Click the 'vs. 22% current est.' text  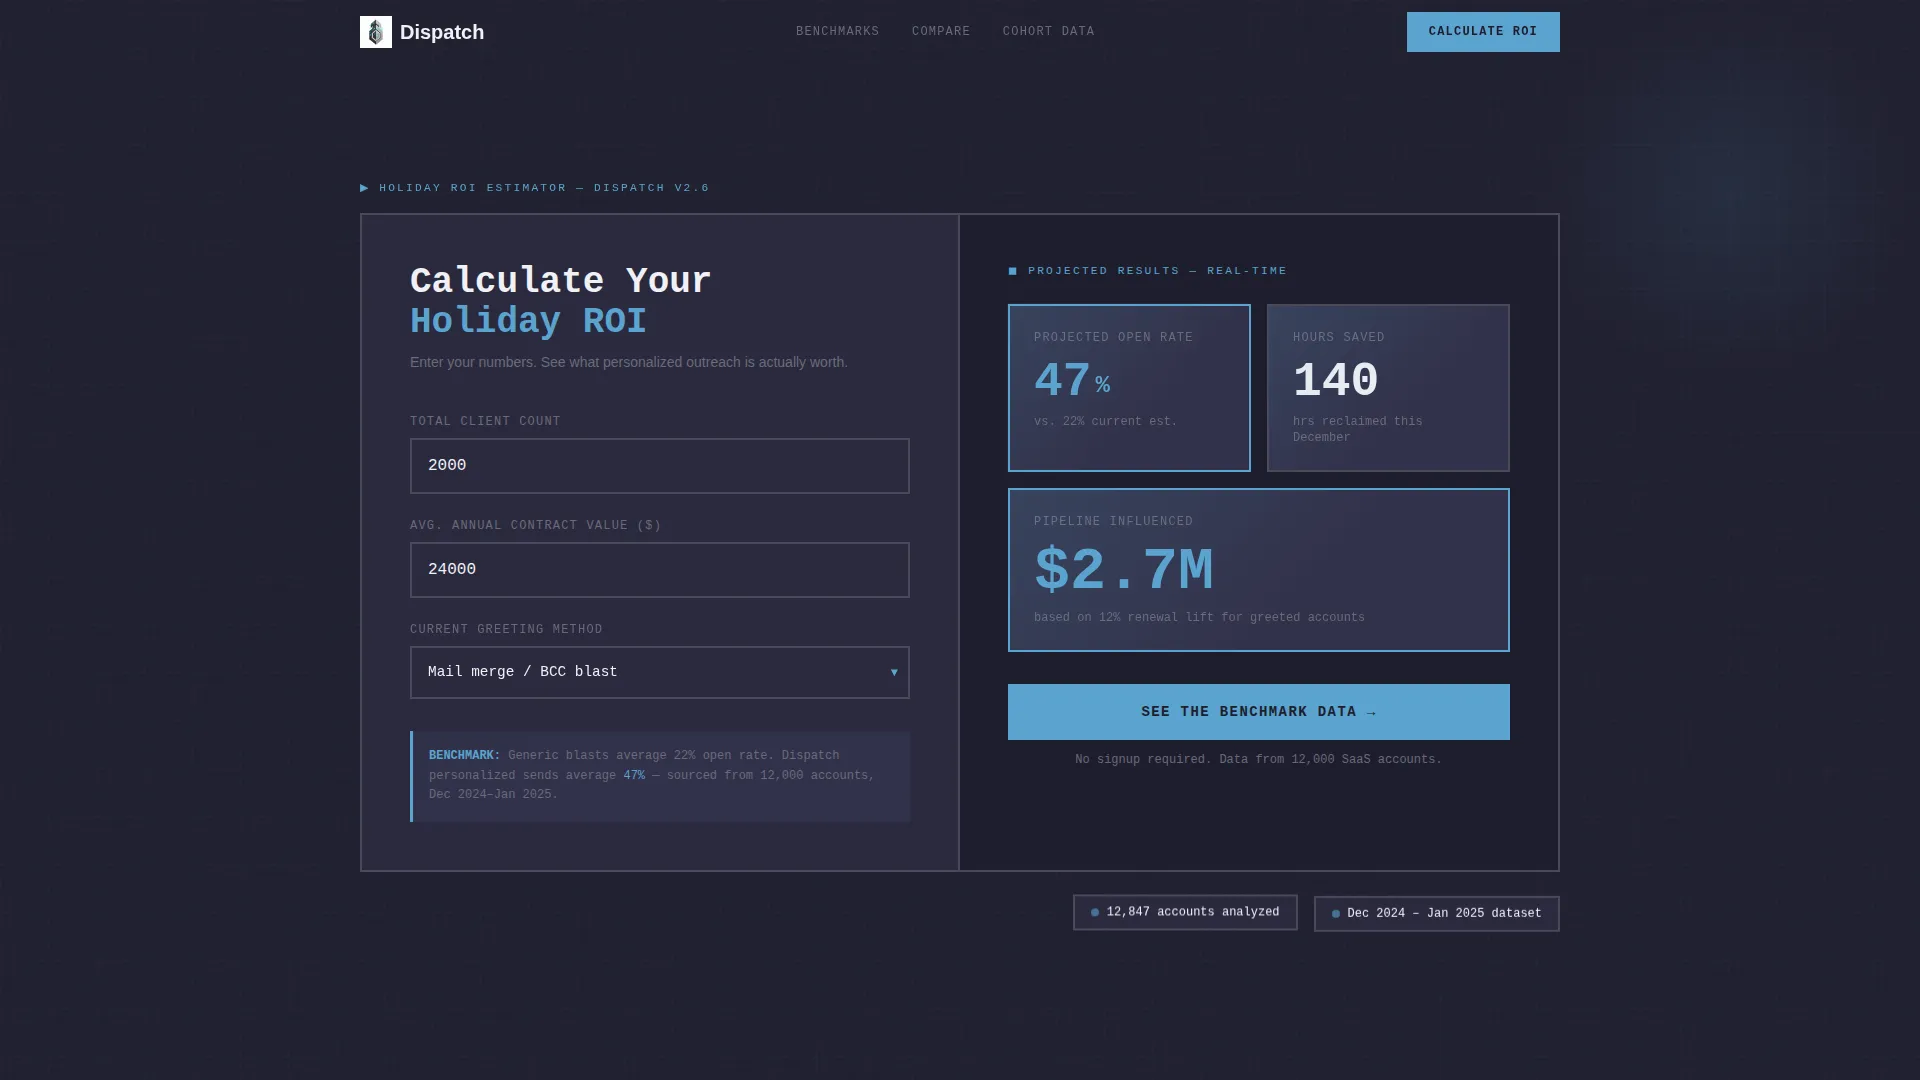(x=1106, y=422)
